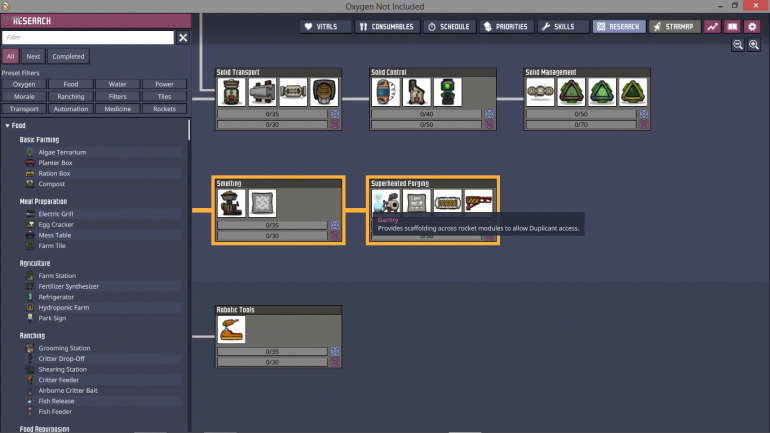Select Algae Terrarium in the list

point(103,152)
